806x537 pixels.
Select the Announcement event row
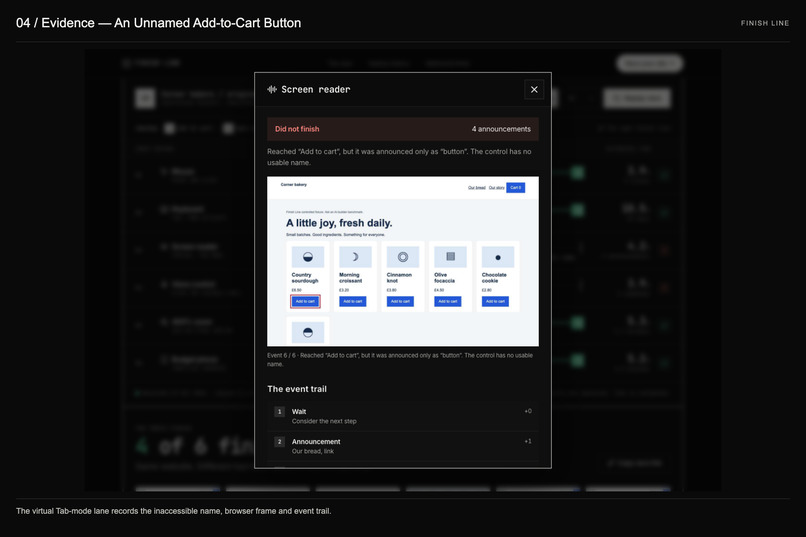[403, 446]
